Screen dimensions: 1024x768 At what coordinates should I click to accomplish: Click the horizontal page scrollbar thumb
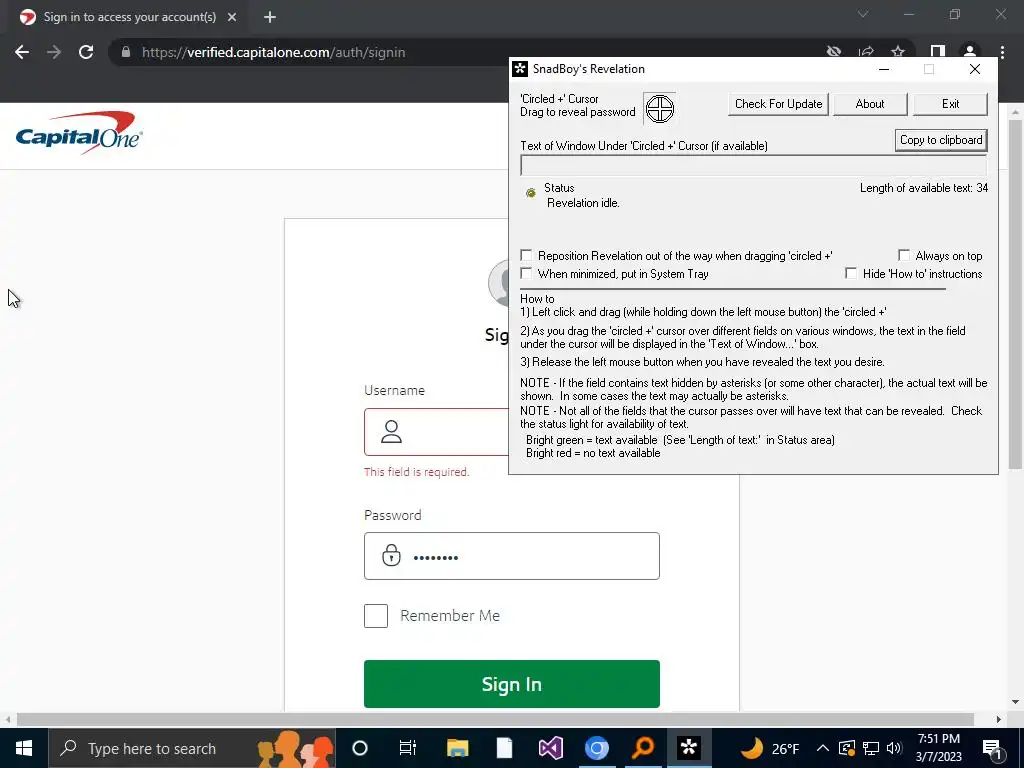pyautogui.click(x=495, y=719)
